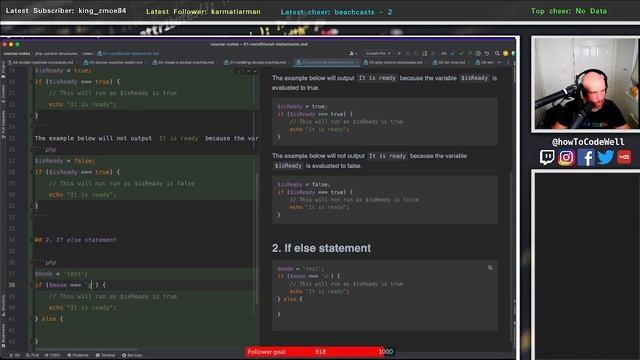Switch to 05-docker-machine-switch.md tab

[x=113, y=62]
